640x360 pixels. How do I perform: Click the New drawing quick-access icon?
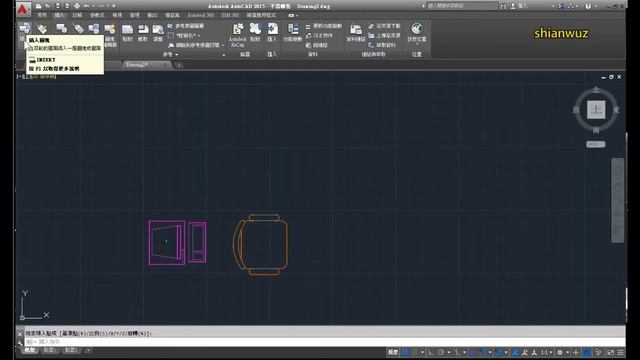(38, 6)
